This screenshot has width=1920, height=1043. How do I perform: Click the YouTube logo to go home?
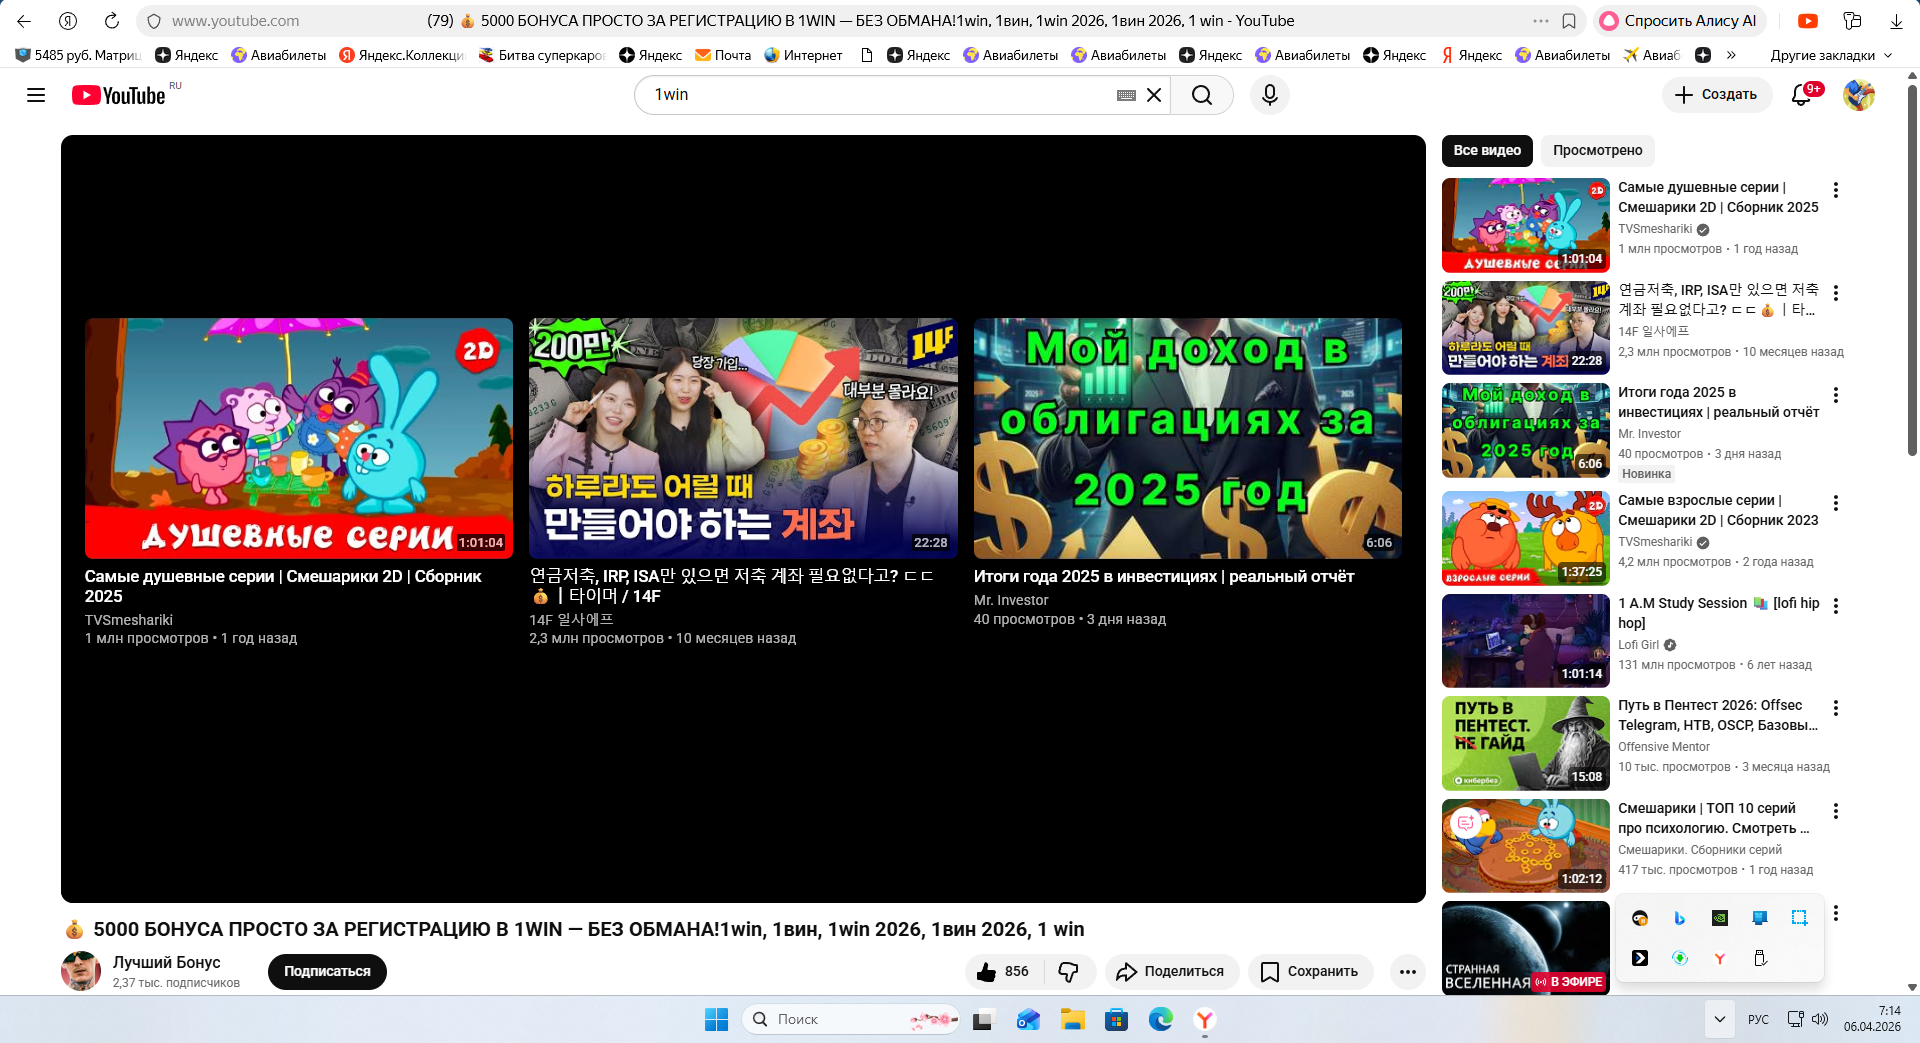118,95
